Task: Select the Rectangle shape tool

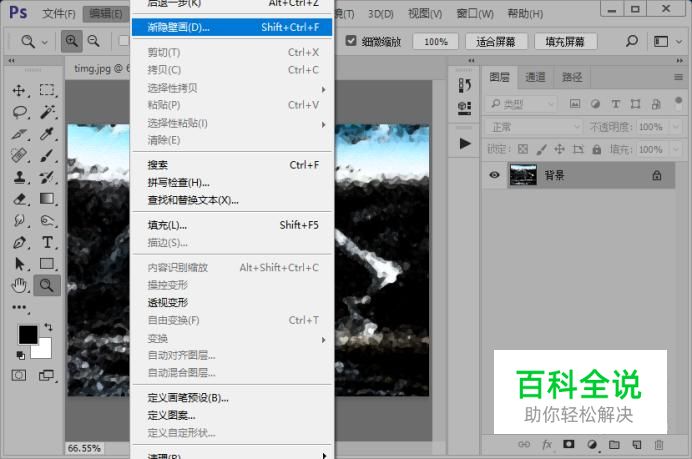Action: pyautogui.click(x=47, y=264)
